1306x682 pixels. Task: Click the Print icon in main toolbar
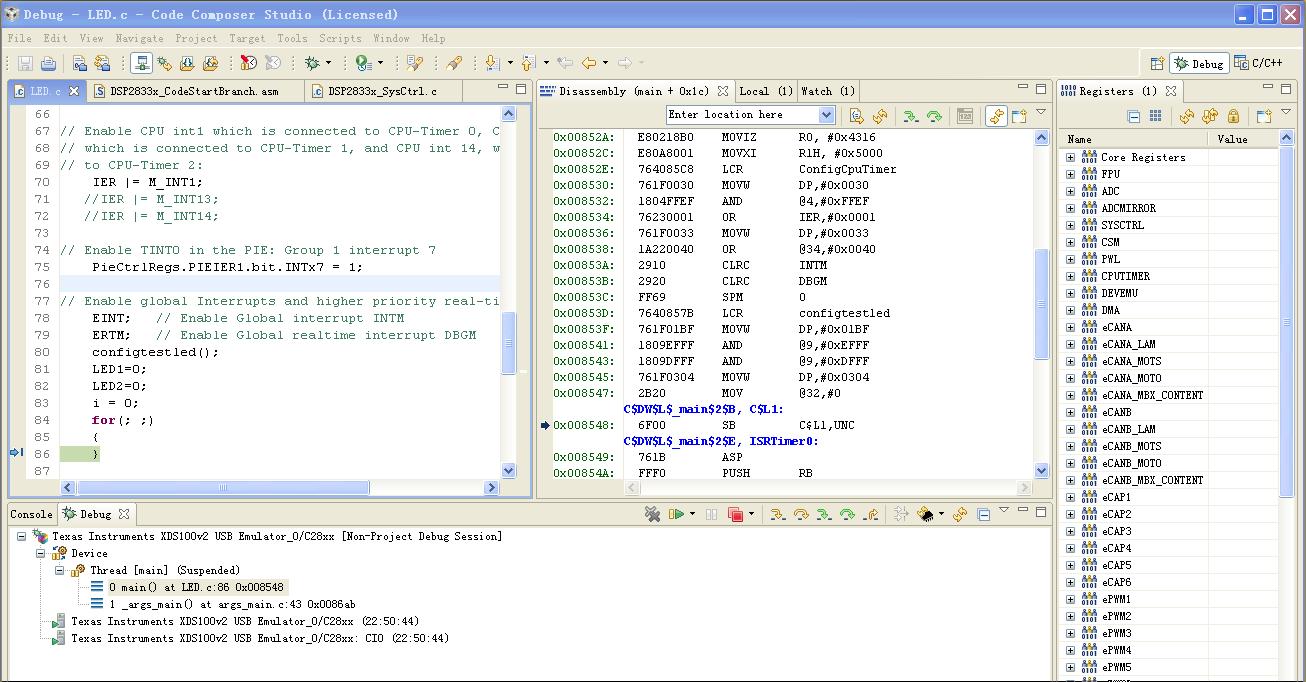point(48,63)
